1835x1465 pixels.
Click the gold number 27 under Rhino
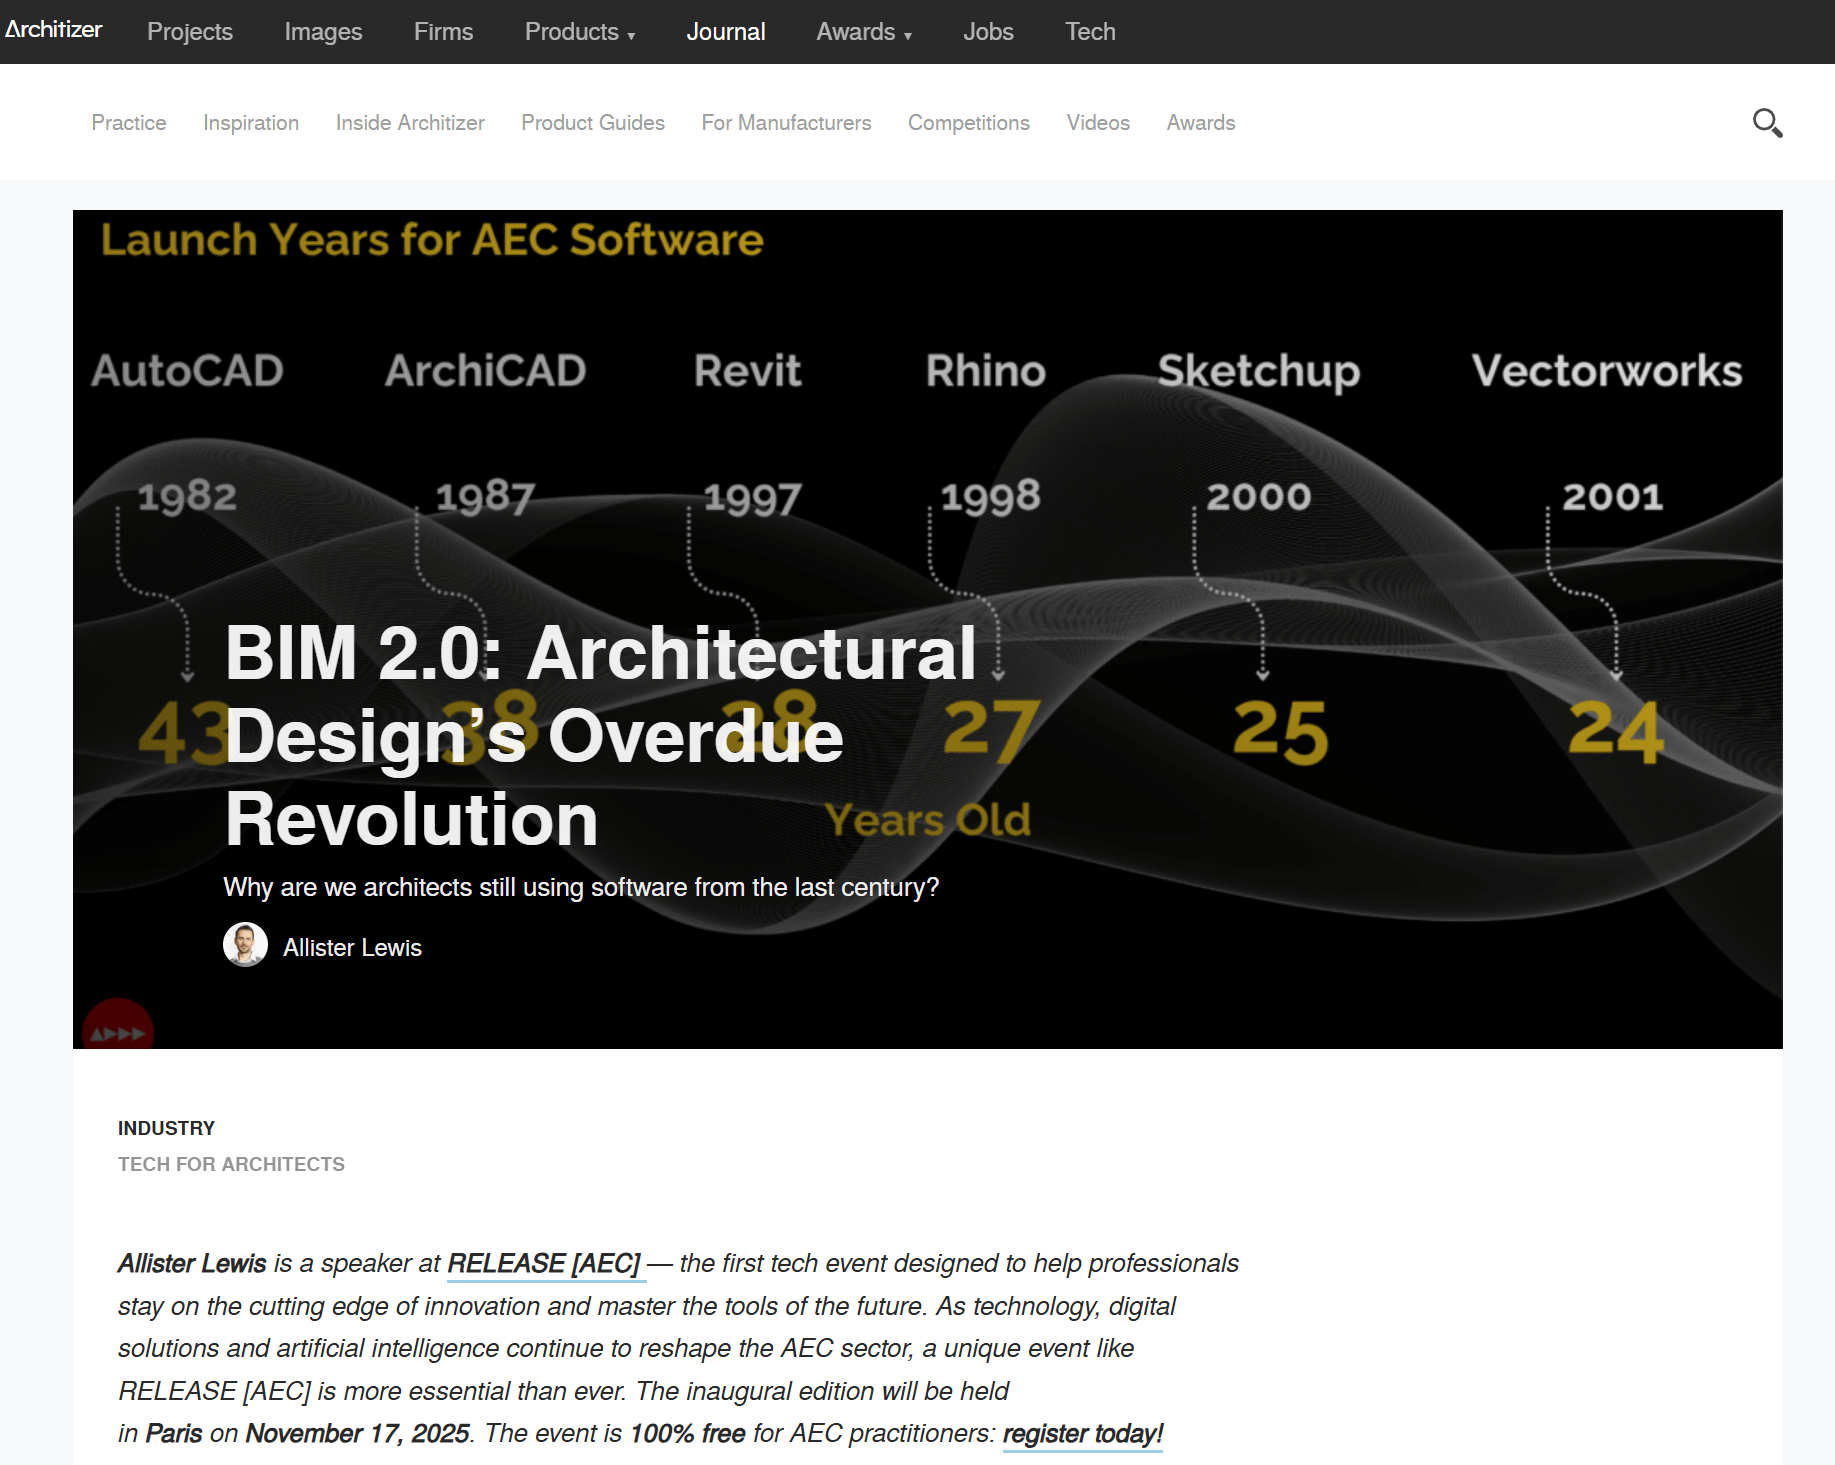tap(992, 730)
